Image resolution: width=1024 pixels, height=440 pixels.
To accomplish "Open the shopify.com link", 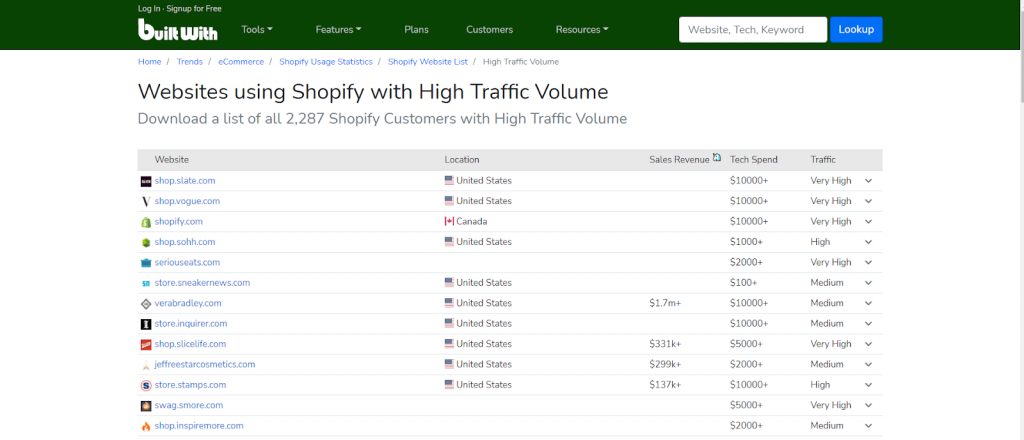I will click(x=179, y=221).
